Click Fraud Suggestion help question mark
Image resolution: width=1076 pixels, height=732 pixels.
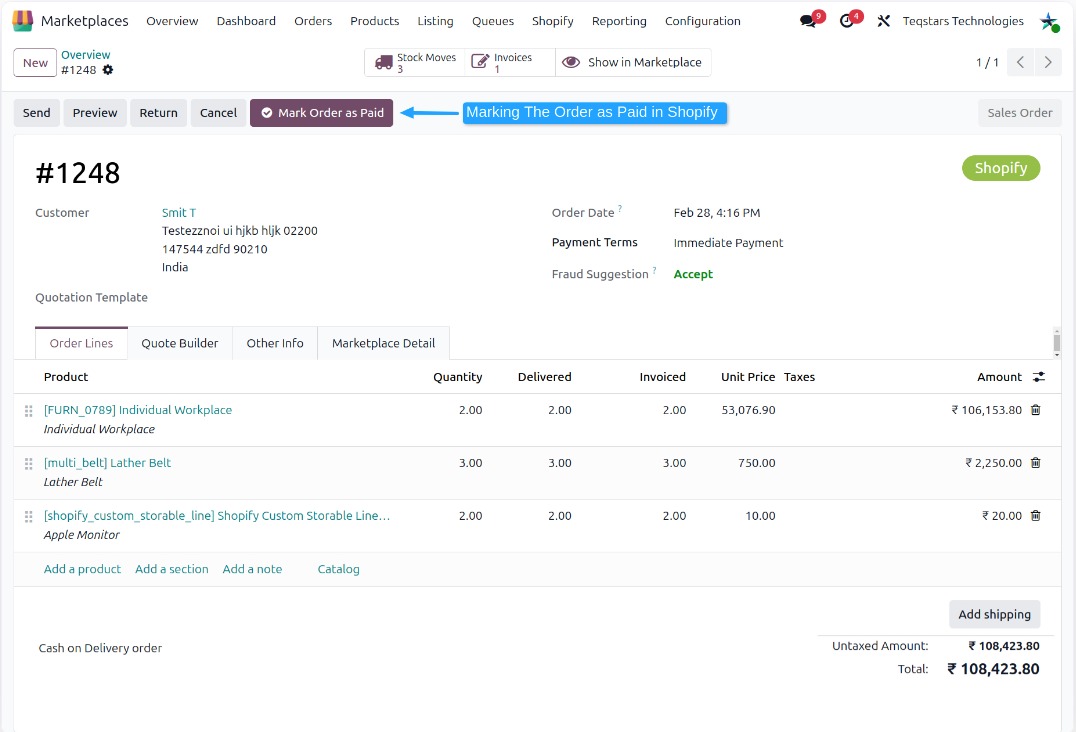click(654, 270)
